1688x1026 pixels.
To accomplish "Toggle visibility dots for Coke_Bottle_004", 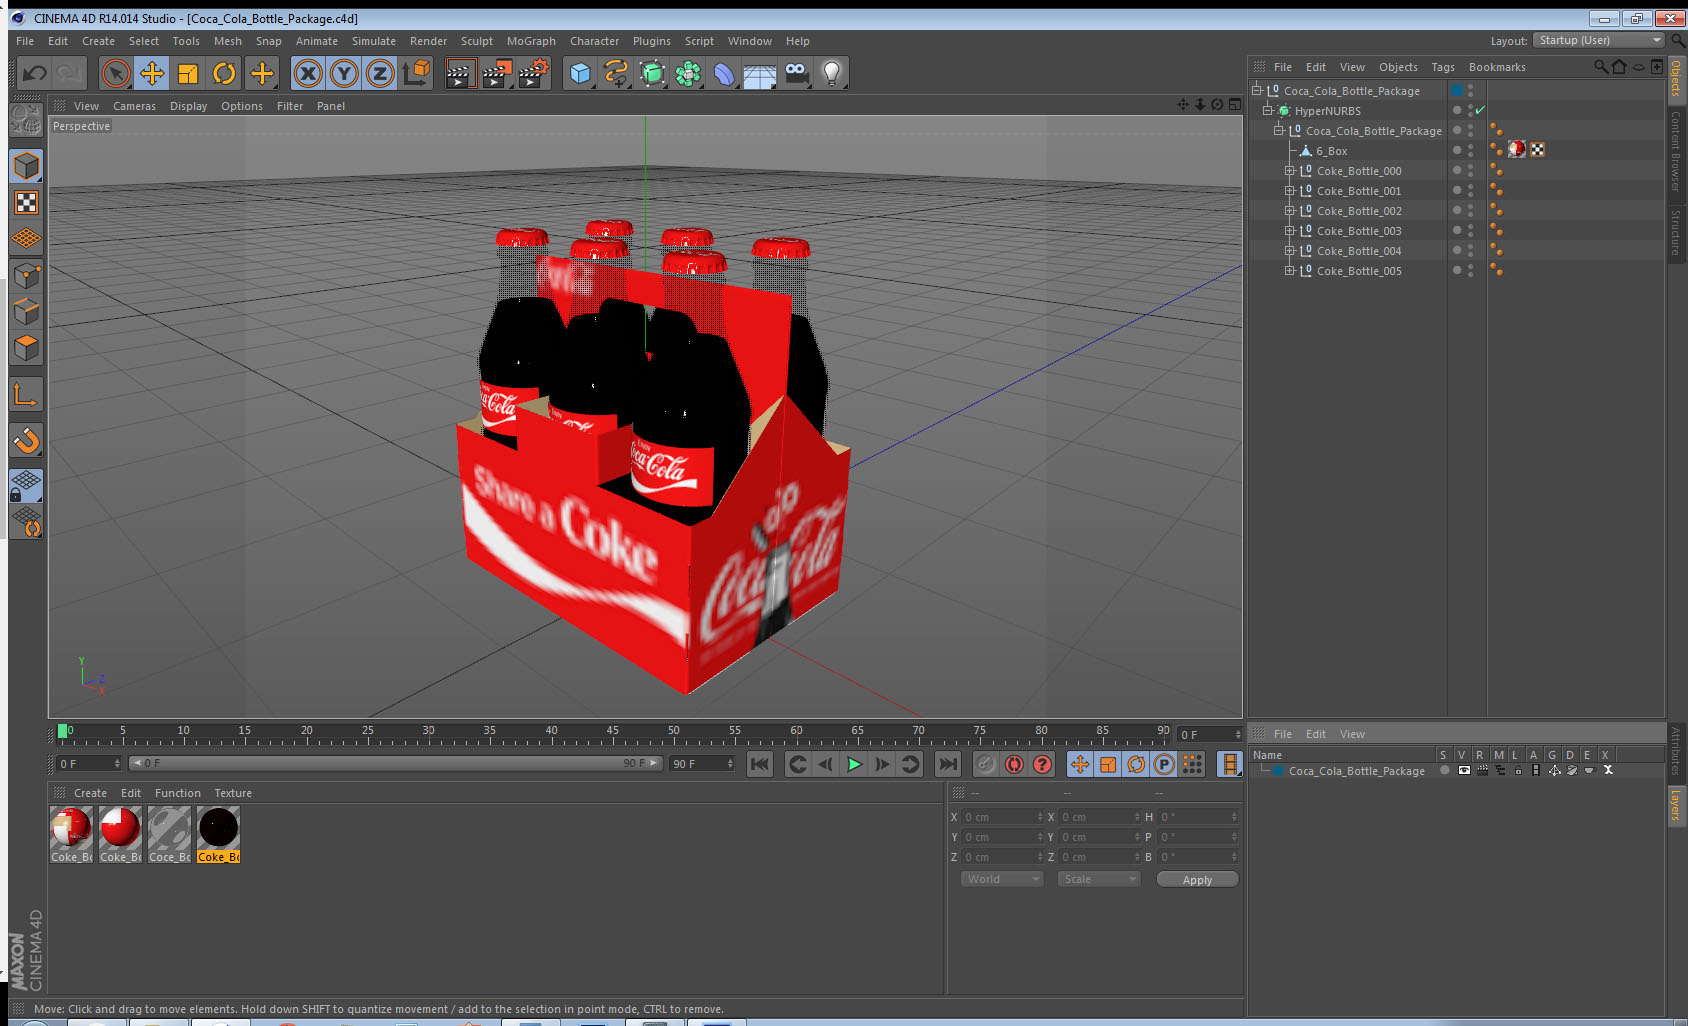I will point(1470,250).
